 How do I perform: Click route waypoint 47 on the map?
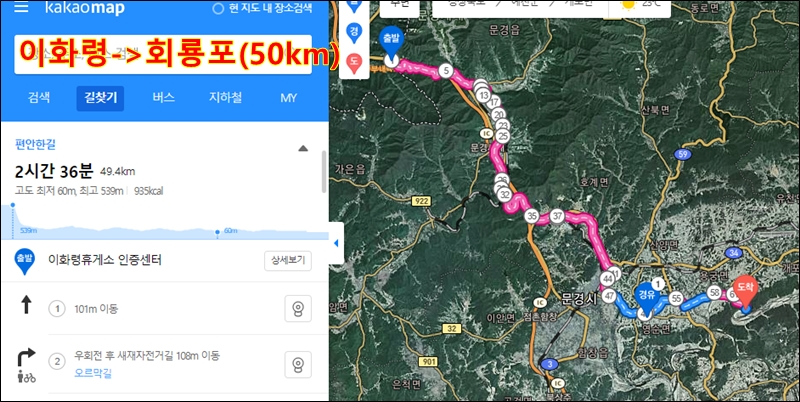(609, 296)
